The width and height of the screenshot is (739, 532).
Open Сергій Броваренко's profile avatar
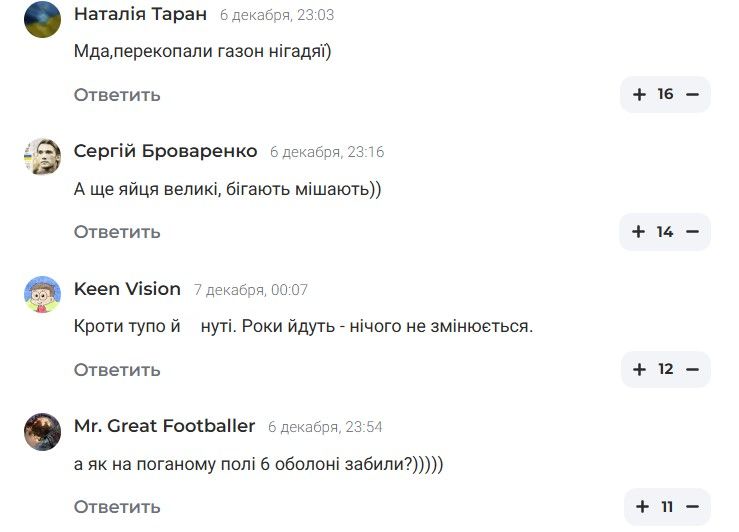(42, 156)
